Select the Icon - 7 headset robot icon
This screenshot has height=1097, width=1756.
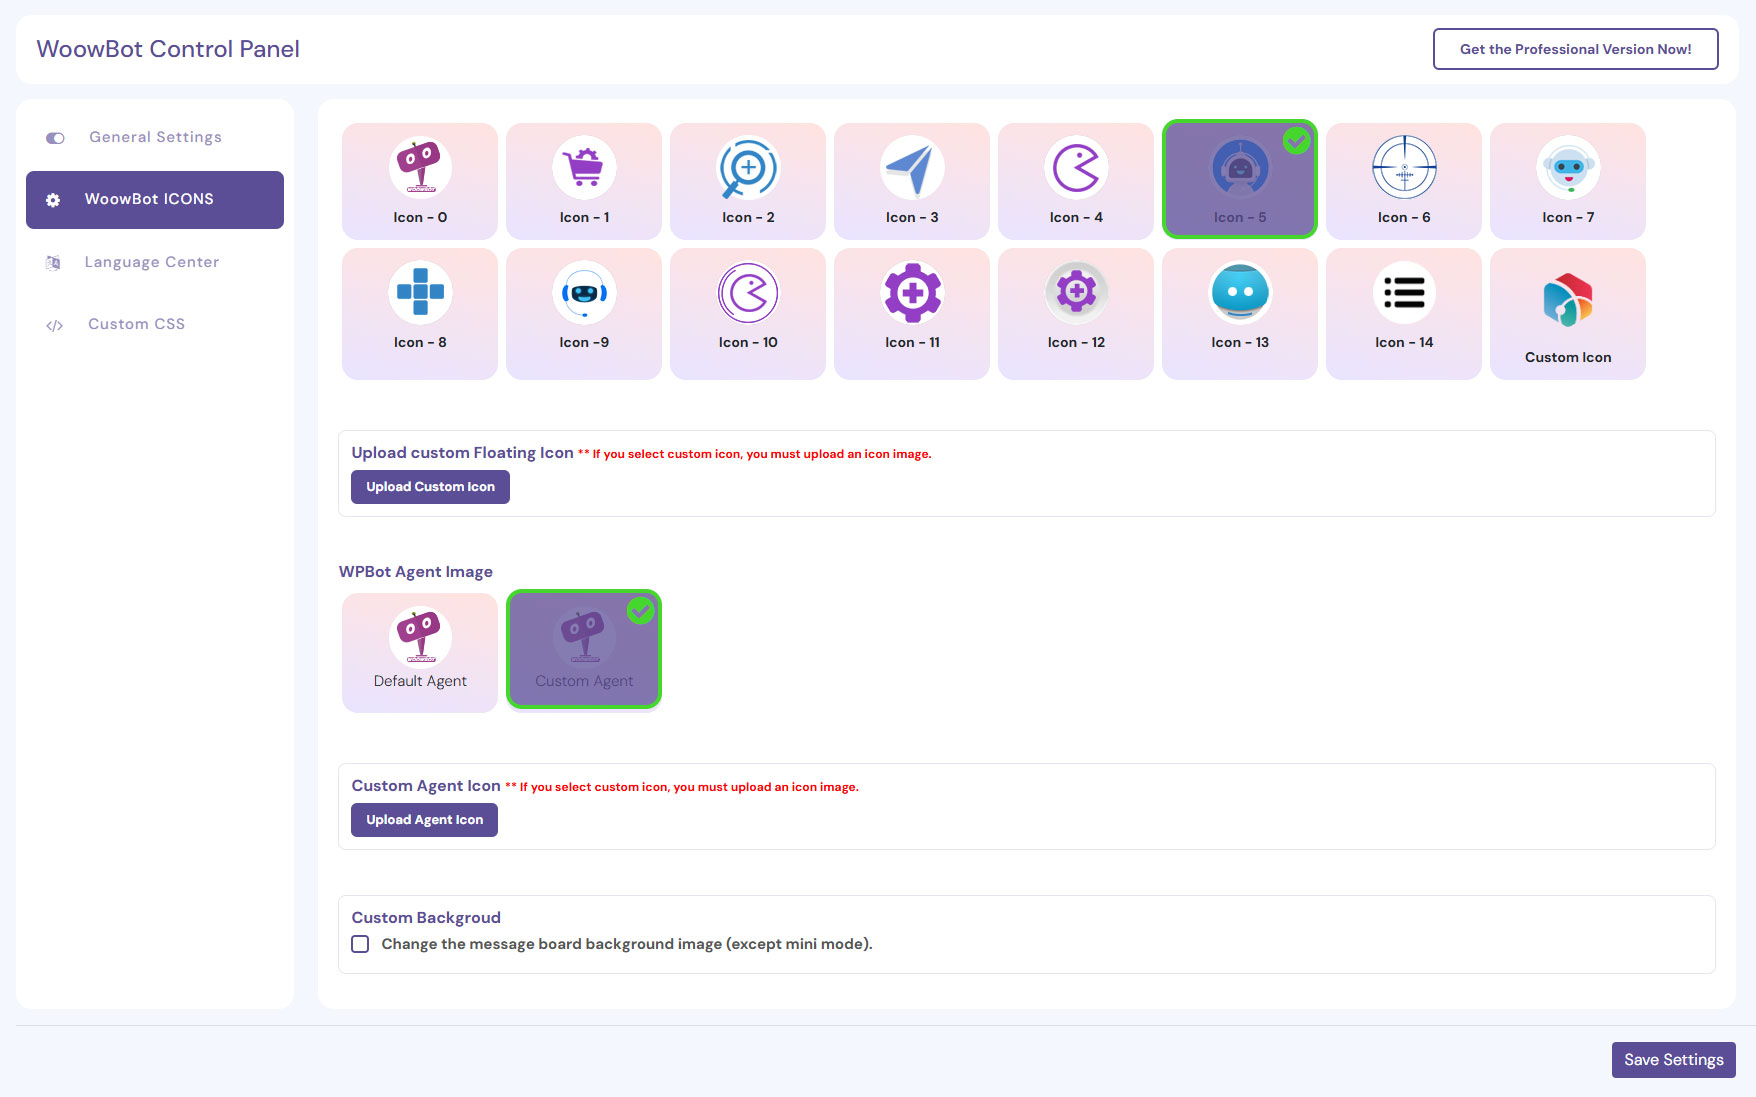tap(1568, 181)
